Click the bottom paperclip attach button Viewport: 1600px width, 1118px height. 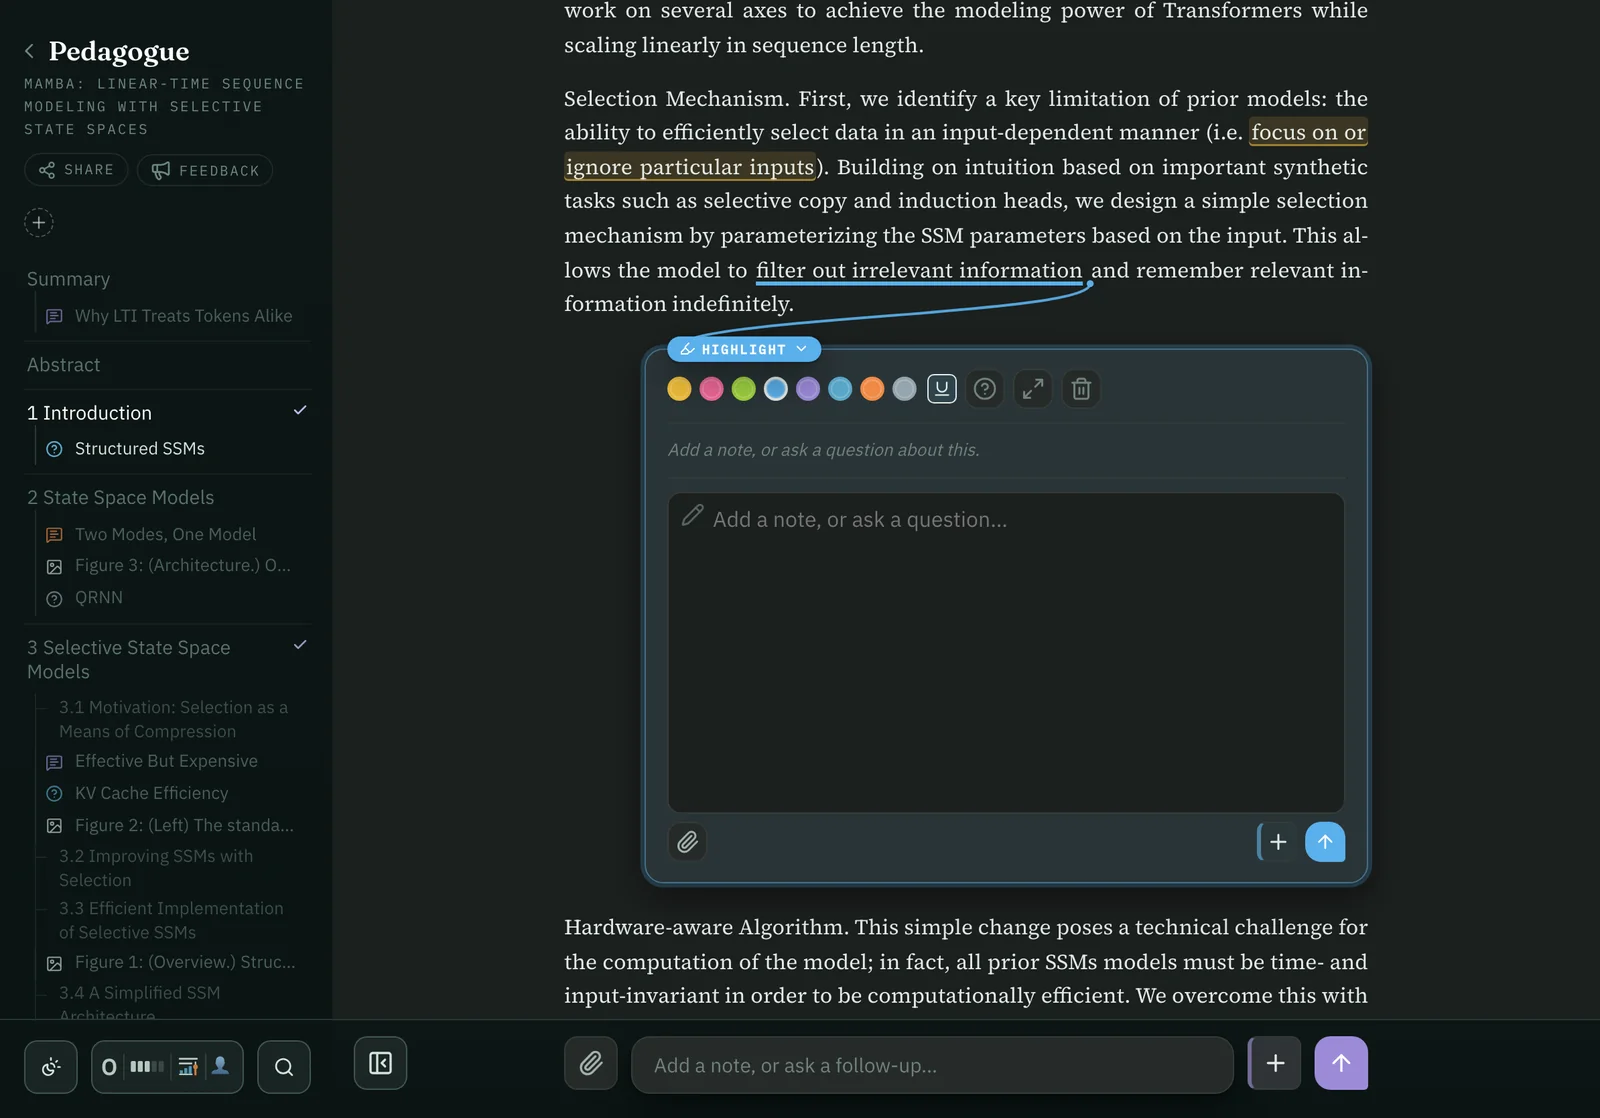591,1063
